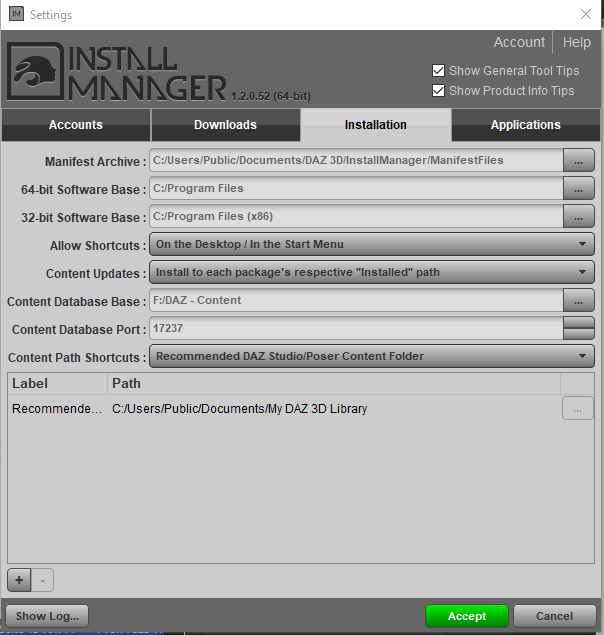Open the Allow Shortcuts dropdown
Screen dimensions: 604x635
pyautogui.click(x=372, y=244)
